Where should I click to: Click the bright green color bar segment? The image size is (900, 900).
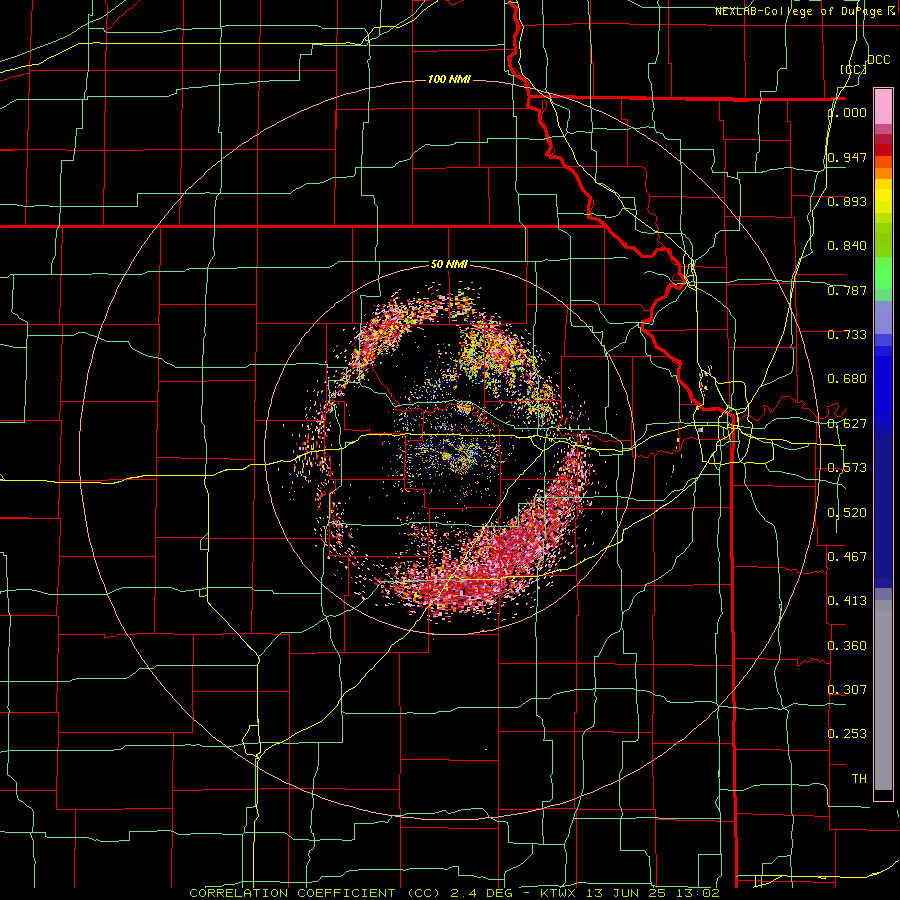[x=883, y=273]
